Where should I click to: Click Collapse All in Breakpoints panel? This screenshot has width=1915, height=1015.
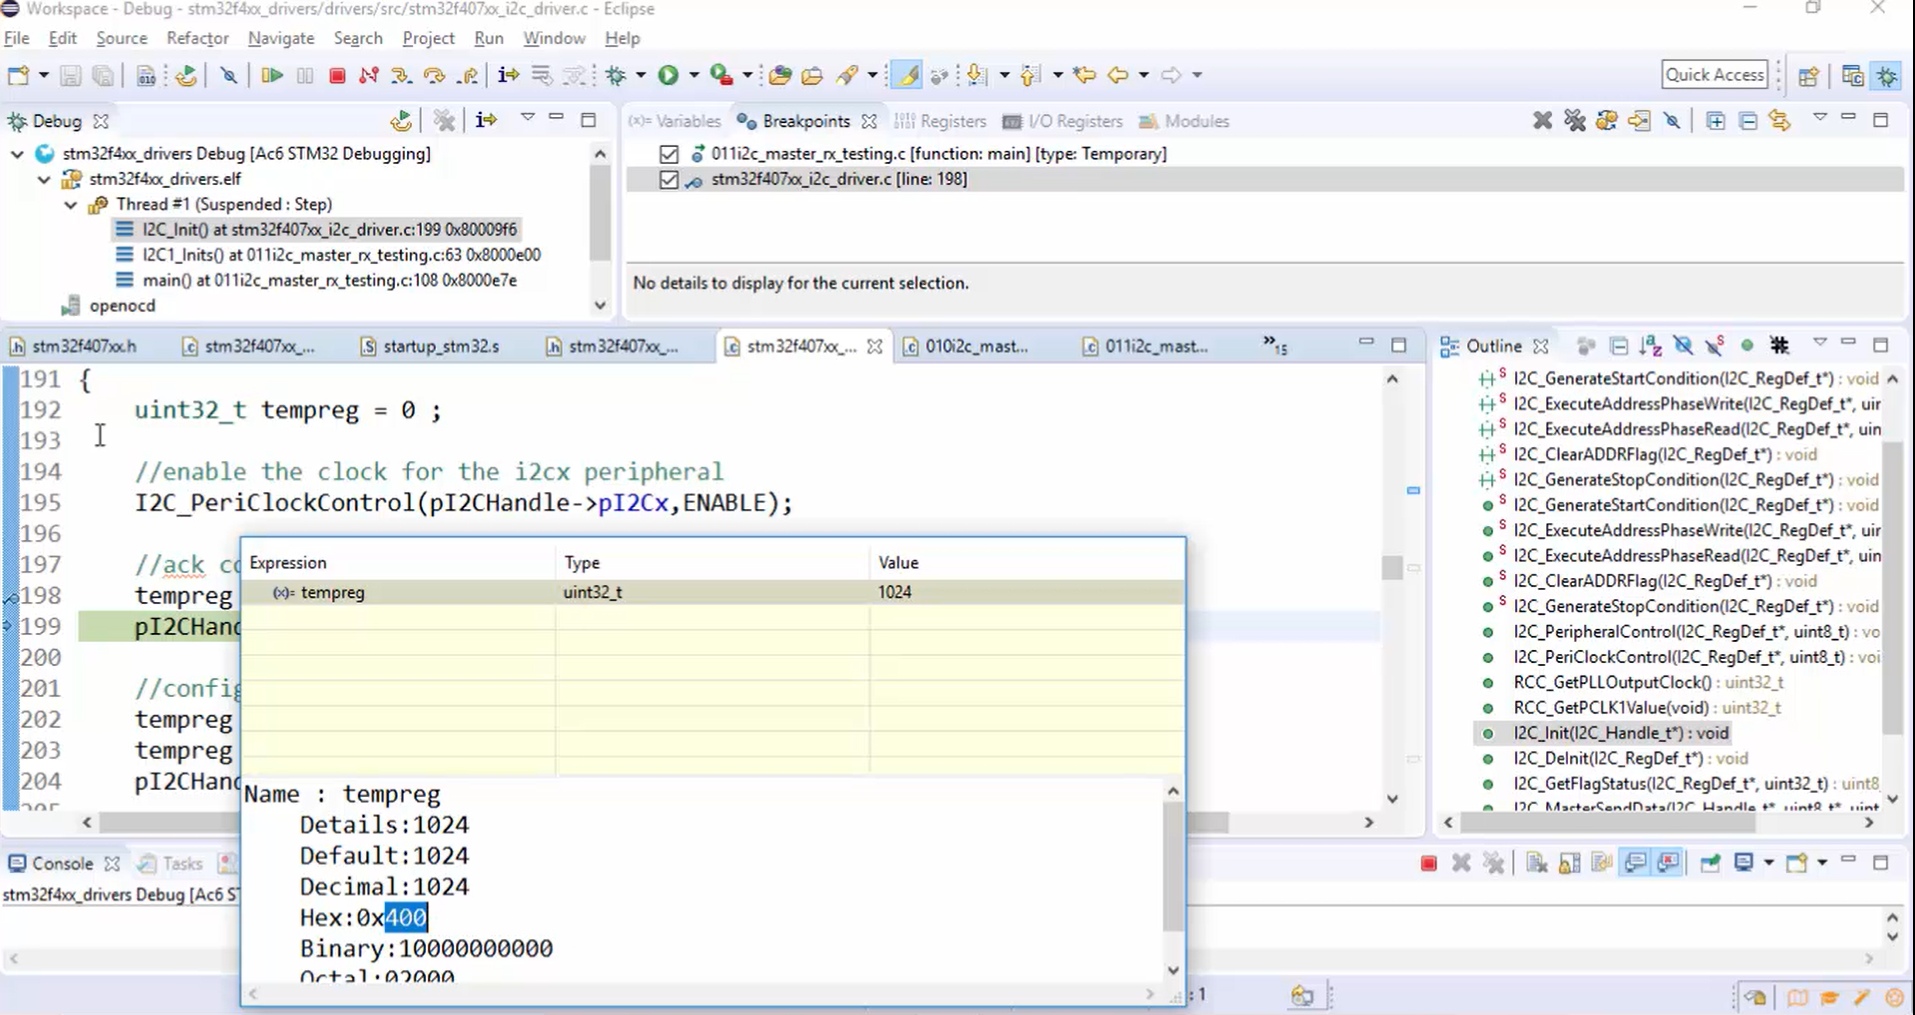pos(1748,121)
